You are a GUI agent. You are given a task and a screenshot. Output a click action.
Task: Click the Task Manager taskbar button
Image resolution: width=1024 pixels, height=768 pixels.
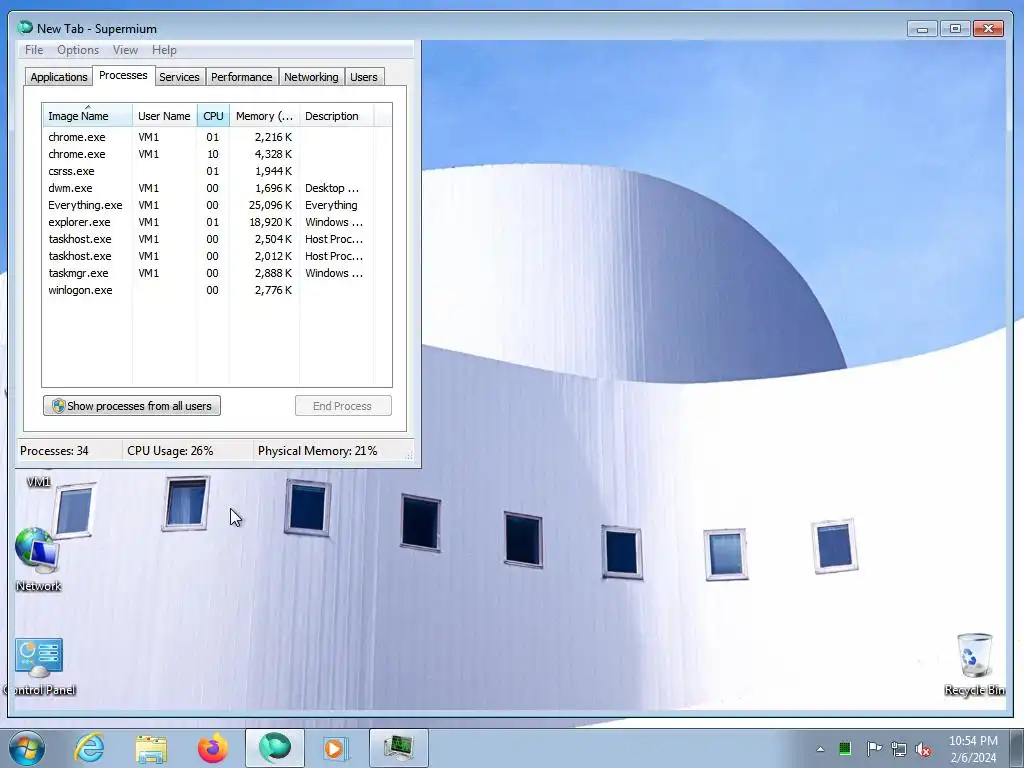coord(398,748)
